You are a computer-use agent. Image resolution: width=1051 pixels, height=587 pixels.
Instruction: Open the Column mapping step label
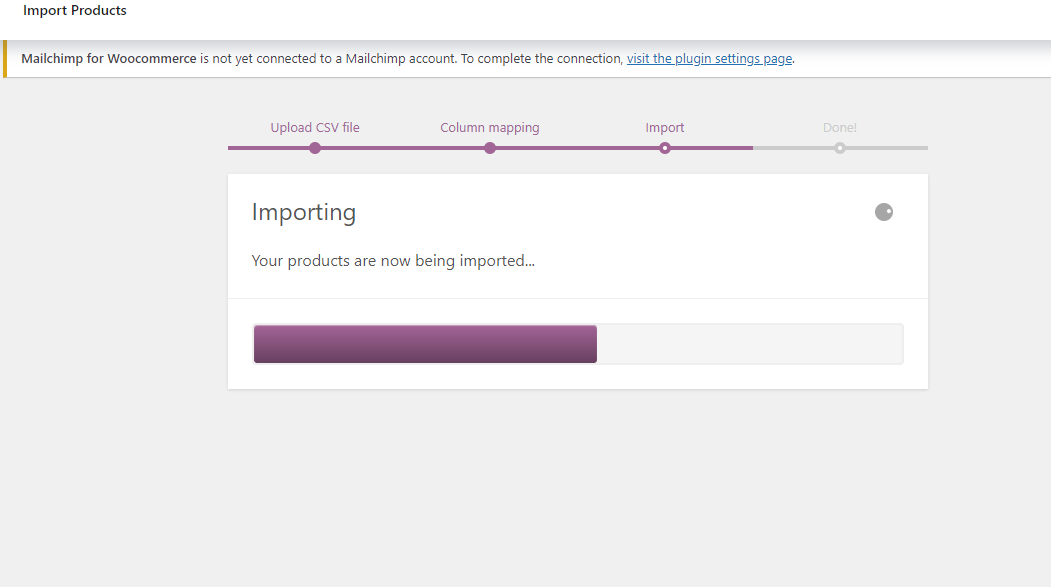pyautogui.click(x=490, y=127)
